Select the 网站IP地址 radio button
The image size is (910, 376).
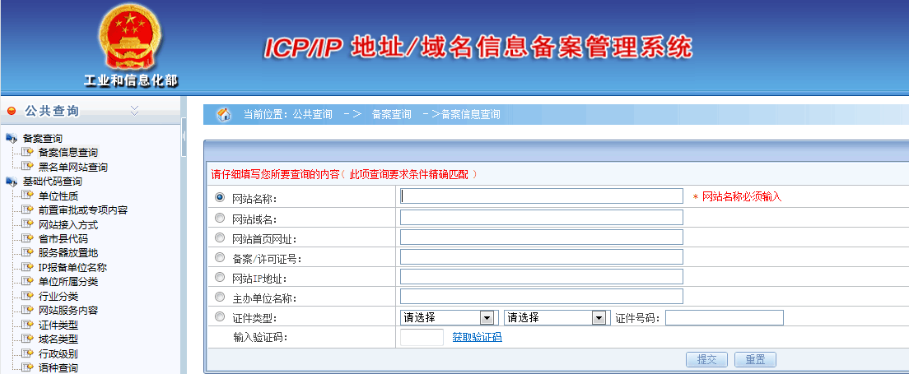(x=219, y=277)
